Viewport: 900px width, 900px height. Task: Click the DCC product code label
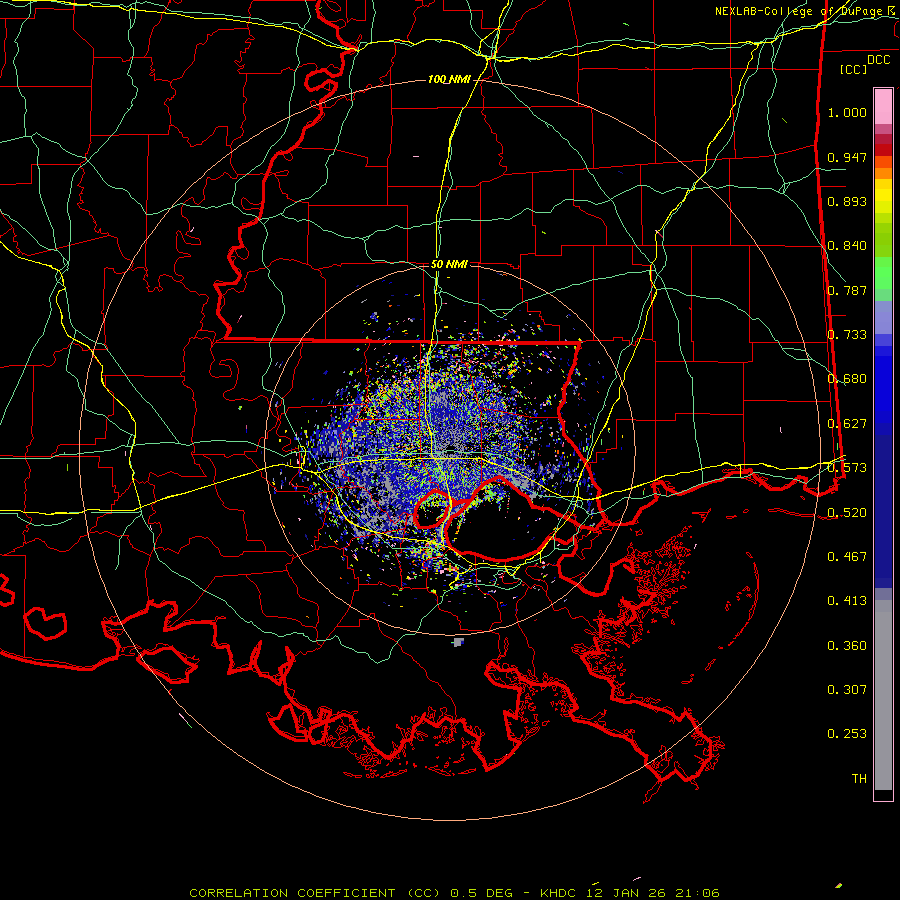click(878, 60)
